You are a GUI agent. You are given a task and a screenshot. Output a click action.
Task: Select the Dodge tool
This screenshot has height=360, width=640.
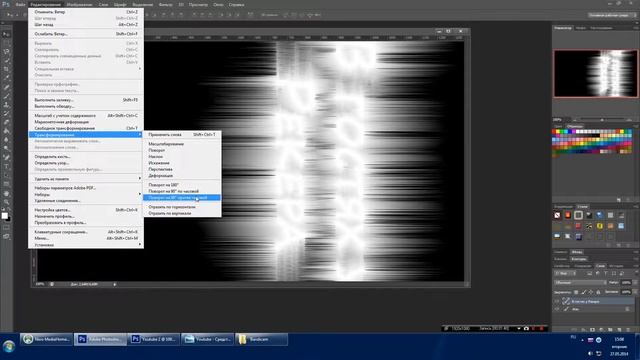(x=6, y=149)
